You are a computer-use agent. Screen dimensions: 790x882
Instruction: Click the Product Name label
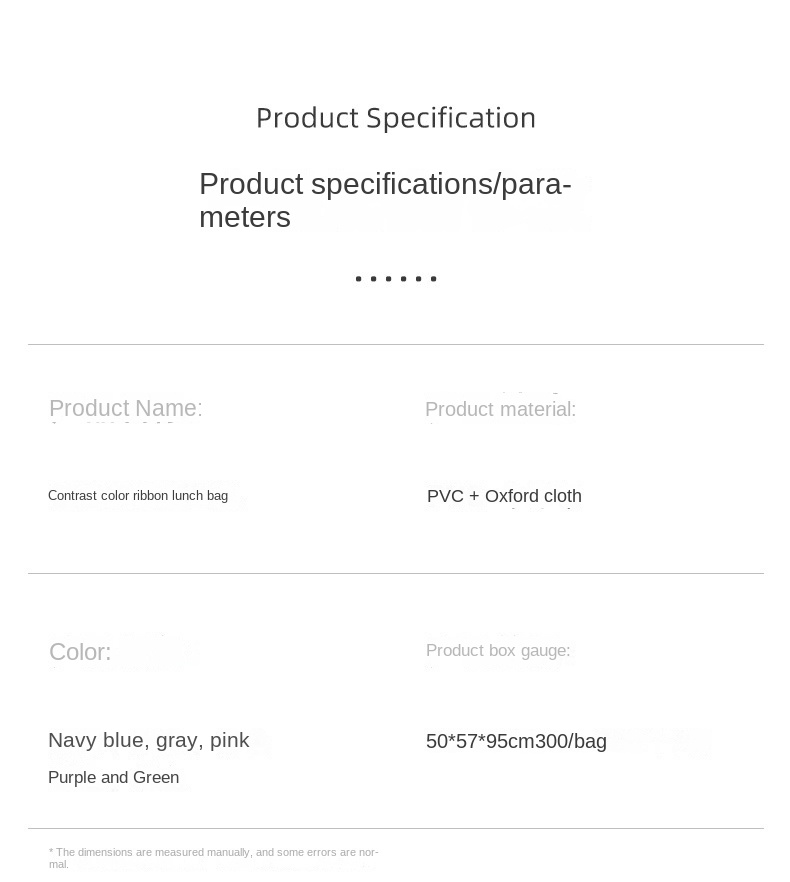tap(125, 408)
